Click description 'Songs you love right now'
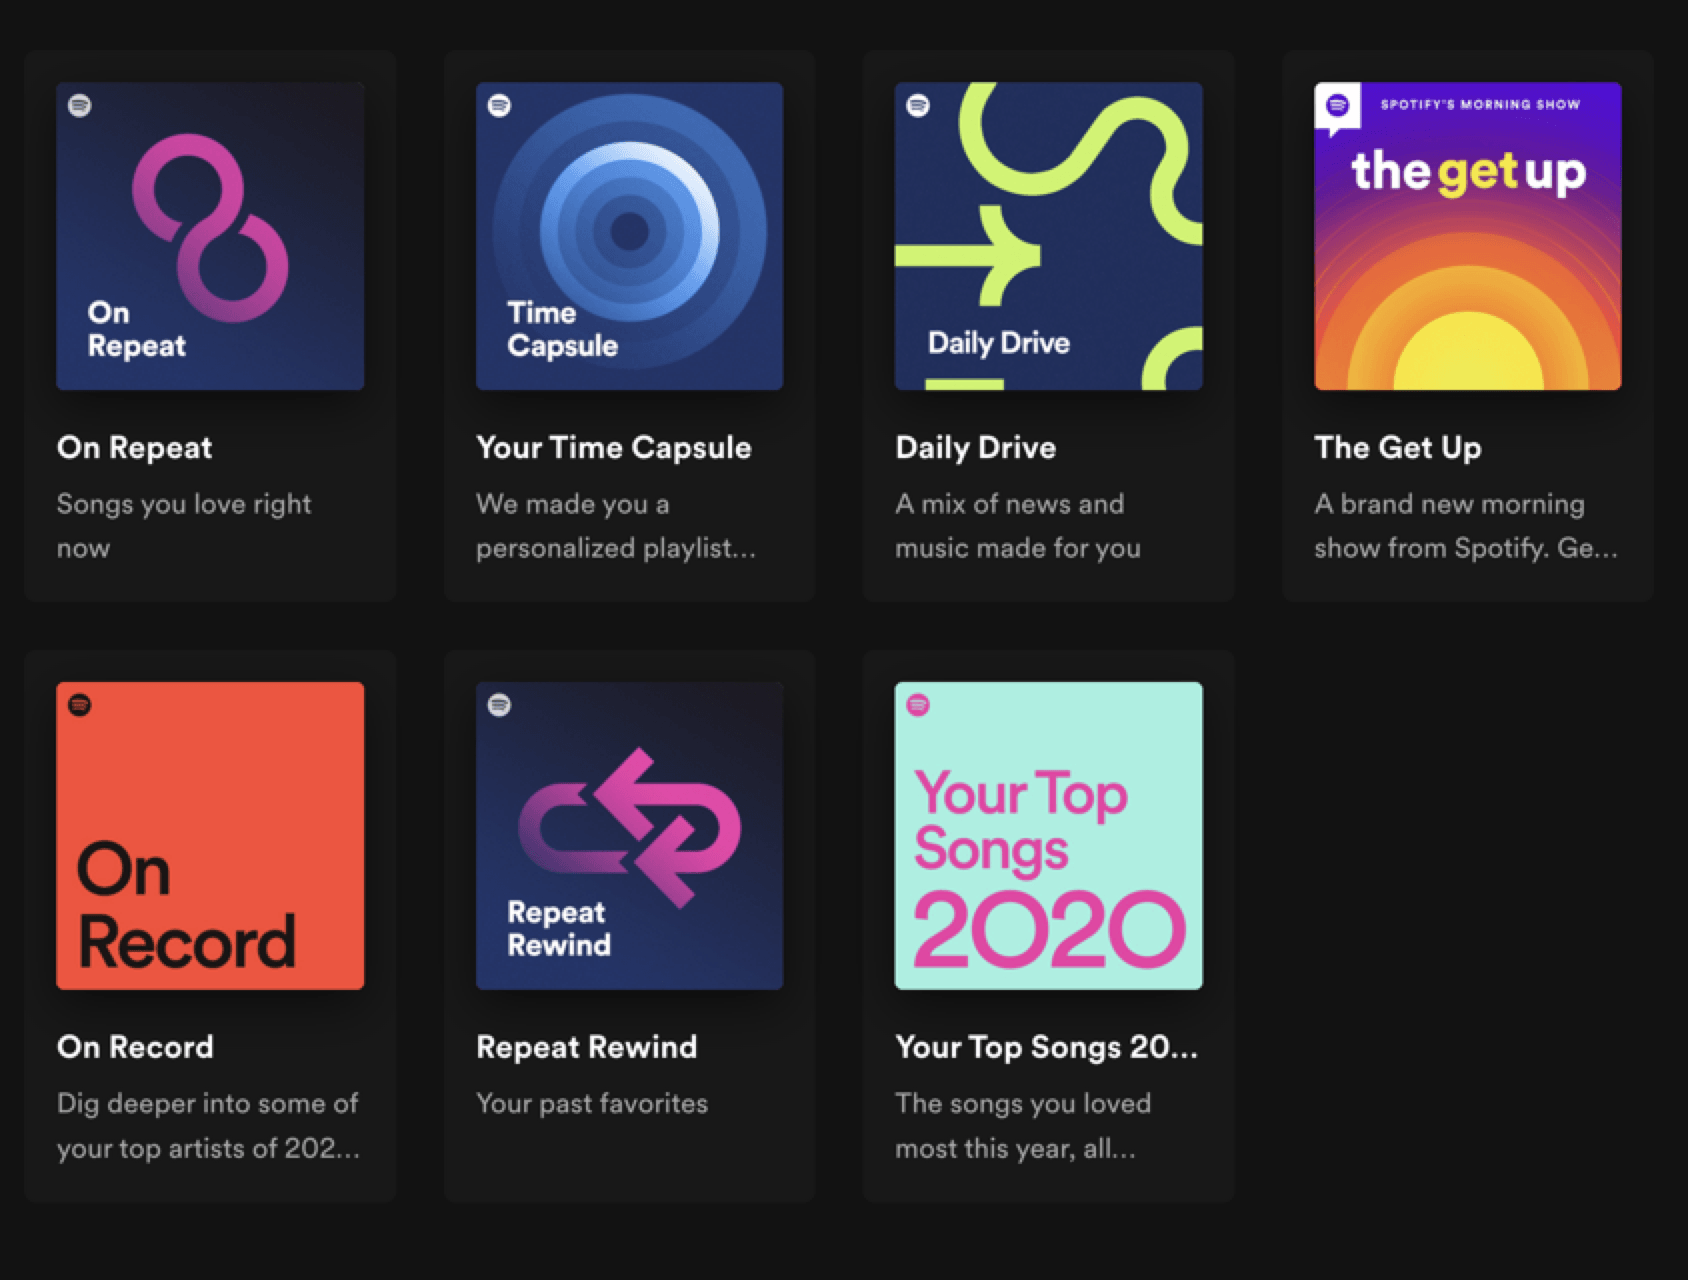 (184, 526)
